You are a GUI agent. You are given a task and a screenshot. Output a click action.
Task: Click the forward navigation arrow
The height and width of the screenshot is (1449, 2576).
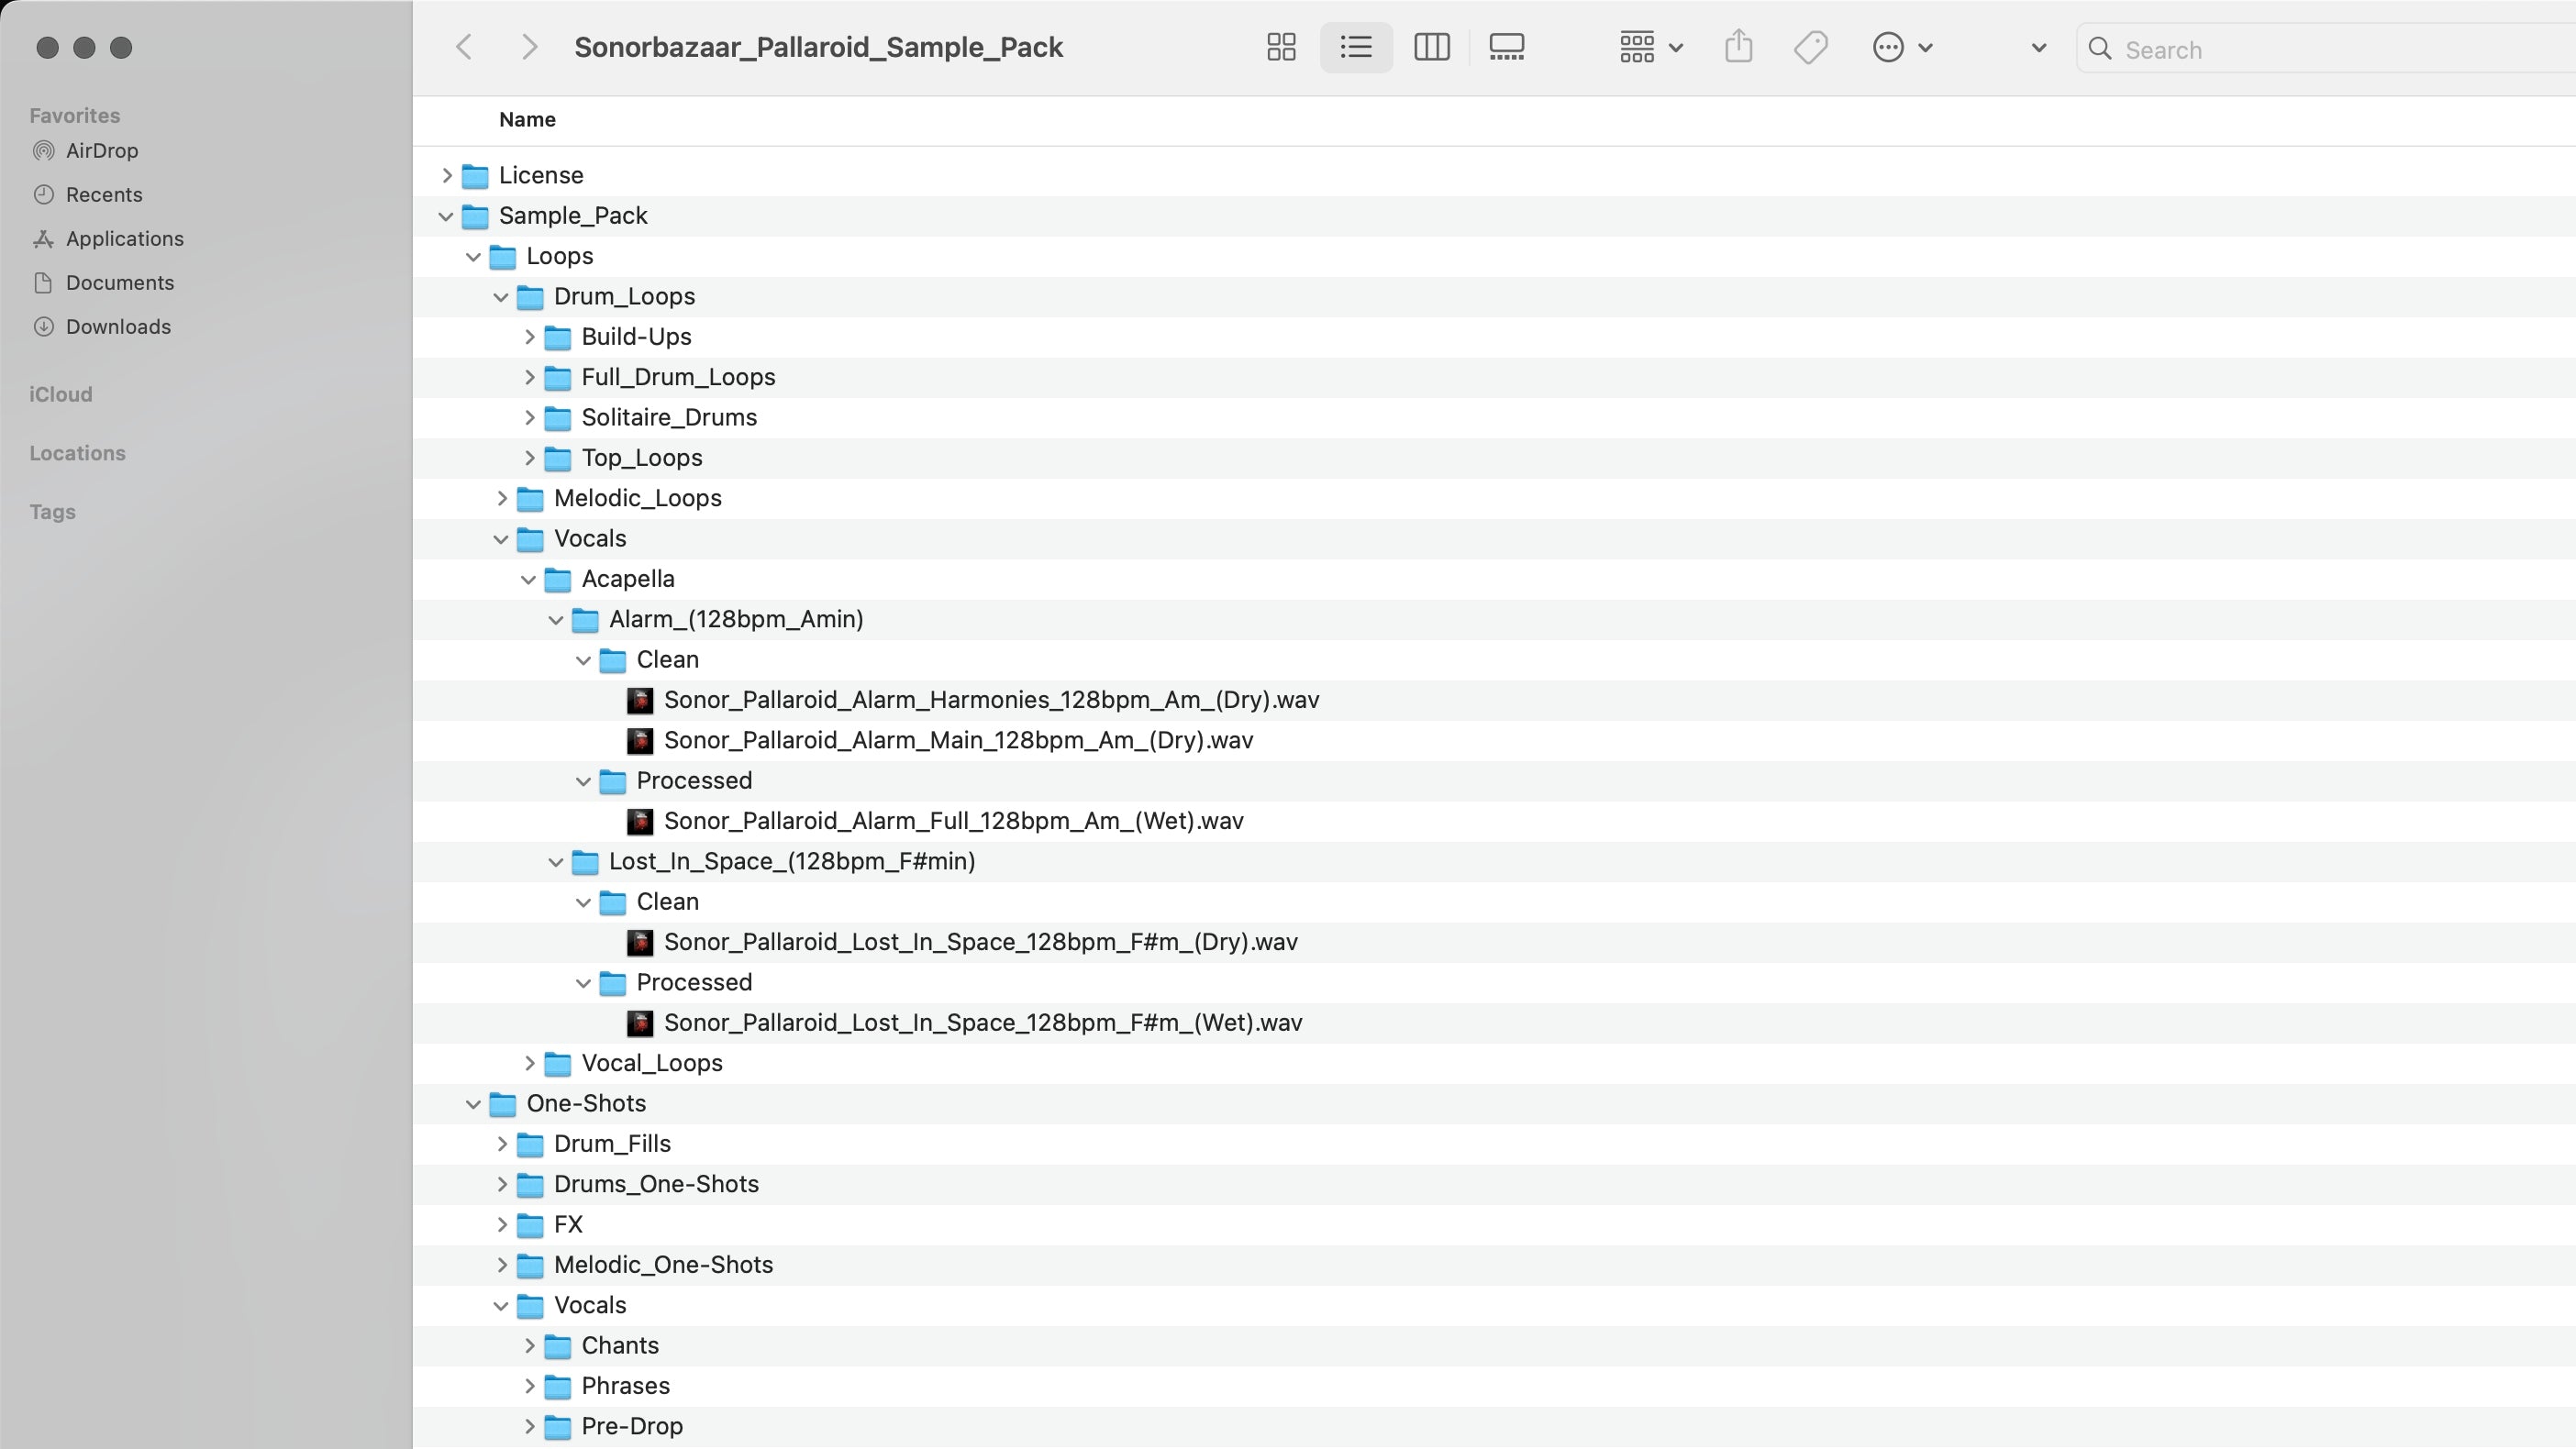[x=530, y=47]
